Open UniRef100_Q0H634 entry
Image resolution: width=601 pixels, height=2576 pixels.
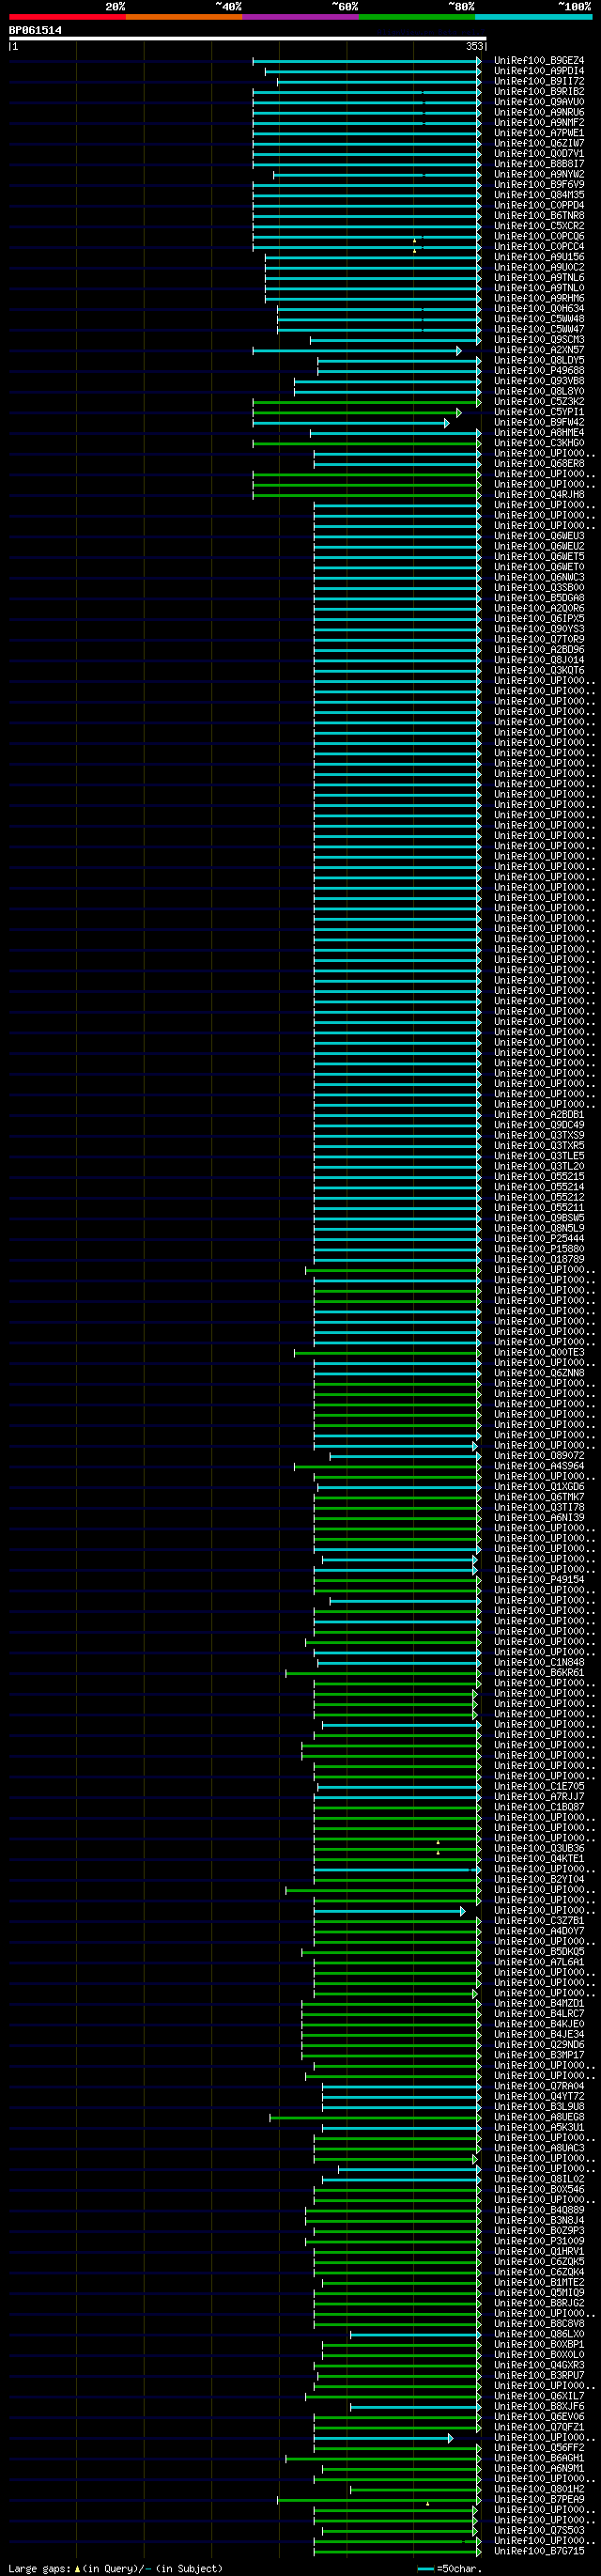tap(539, 309)
